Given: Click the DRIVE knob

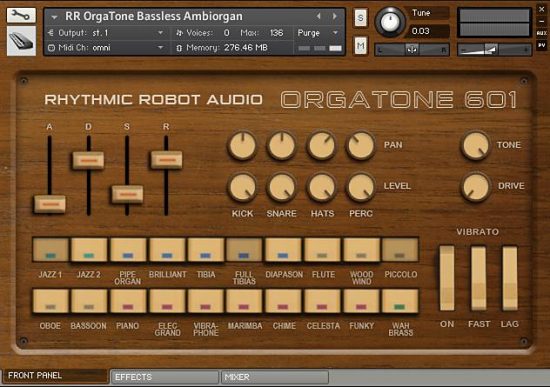Looking at the screenshot, I should point(475,187).
